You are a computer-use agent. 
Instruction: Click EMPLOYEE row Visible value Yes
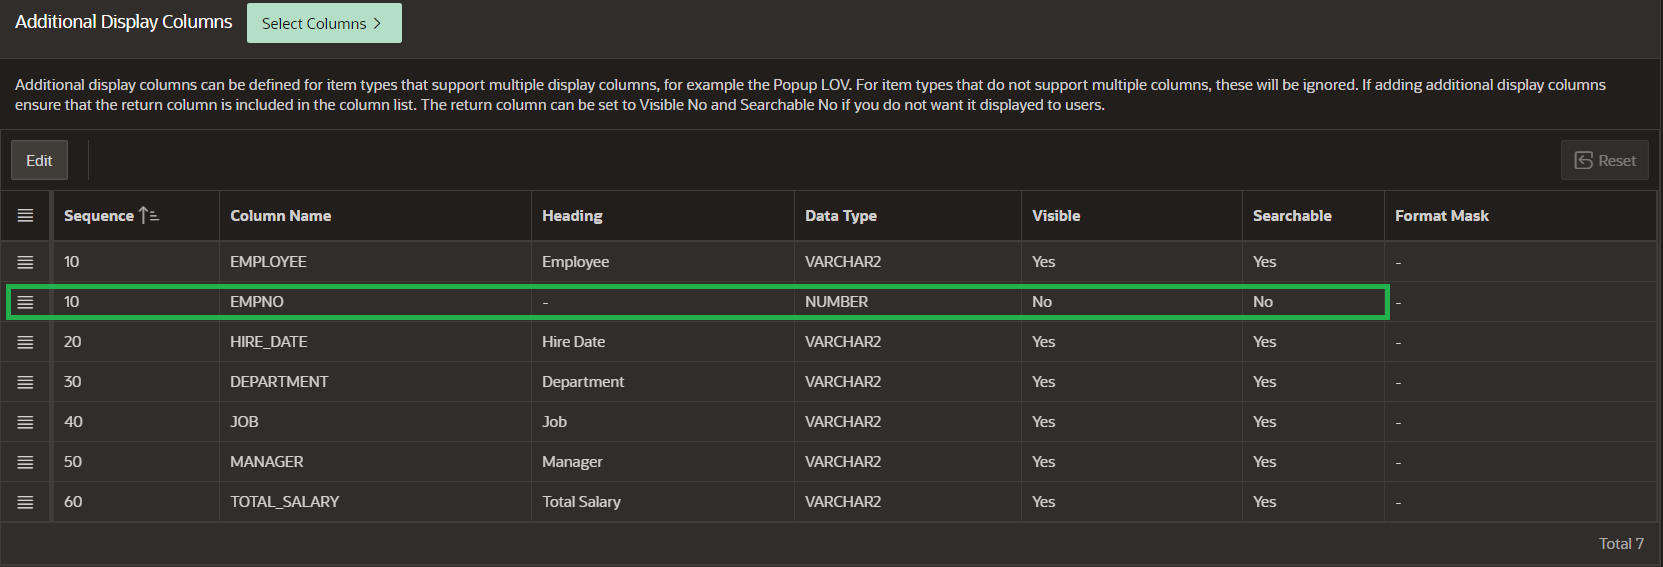[1132, 262]
